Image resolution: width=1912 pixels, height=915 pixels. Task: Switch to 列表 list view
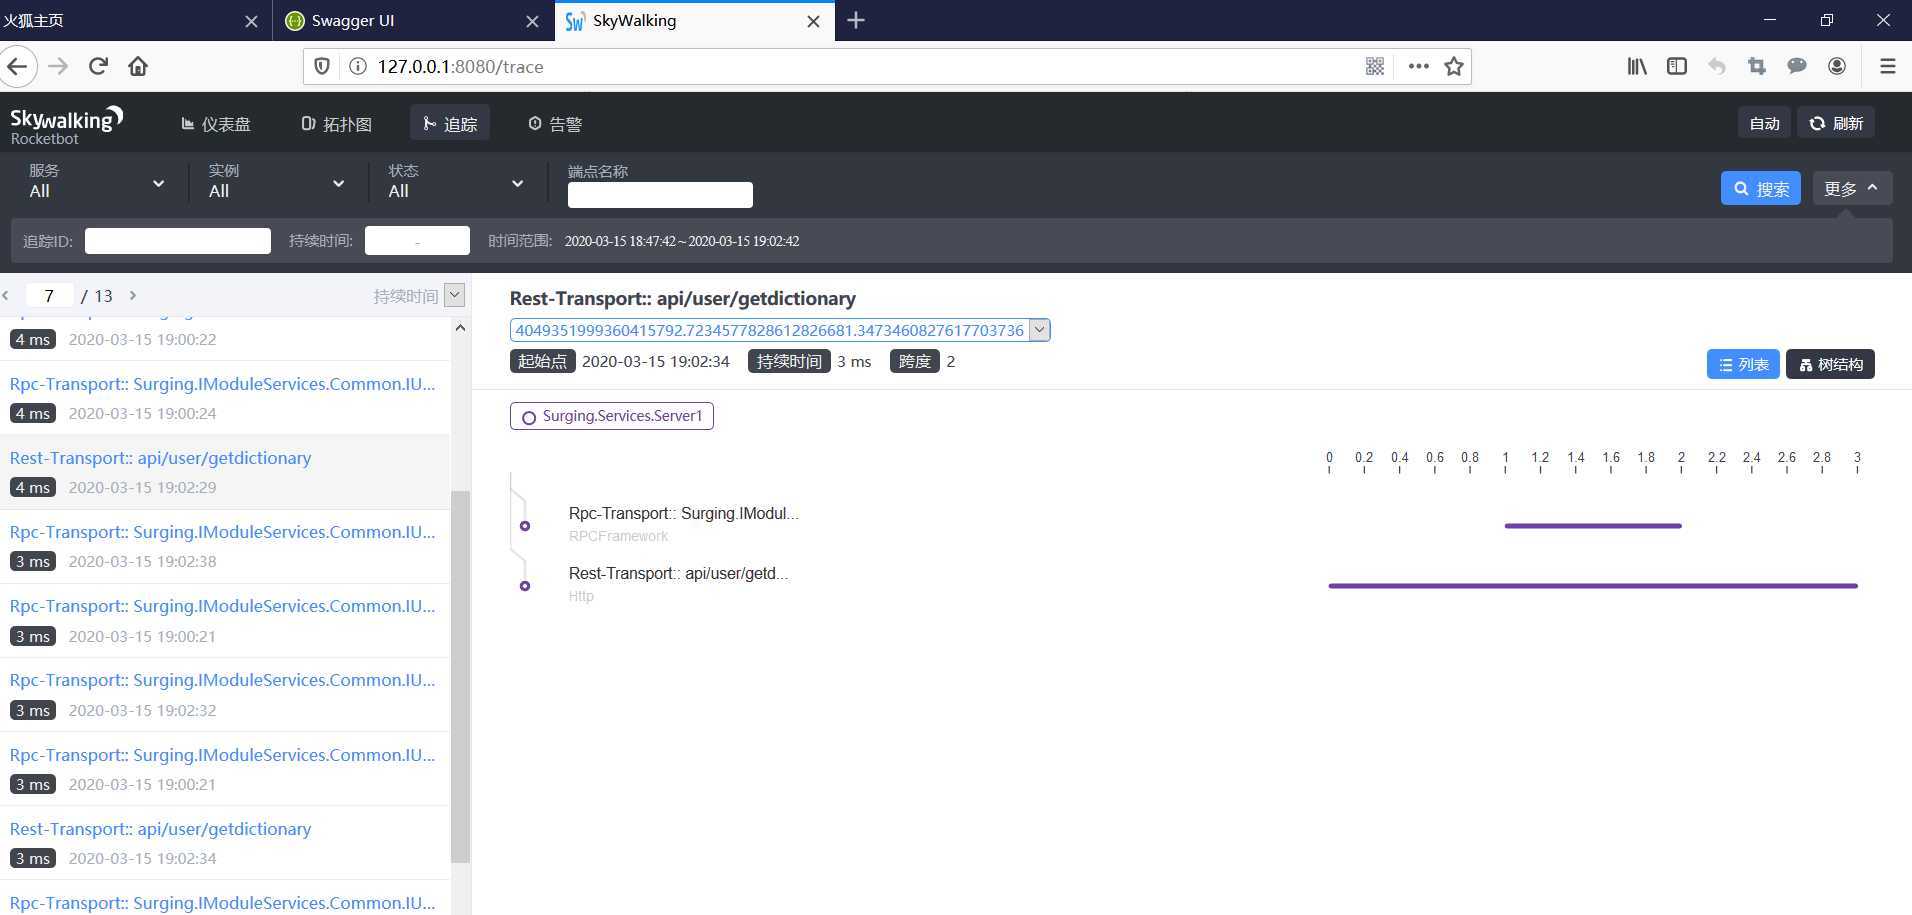(1743, 364)
